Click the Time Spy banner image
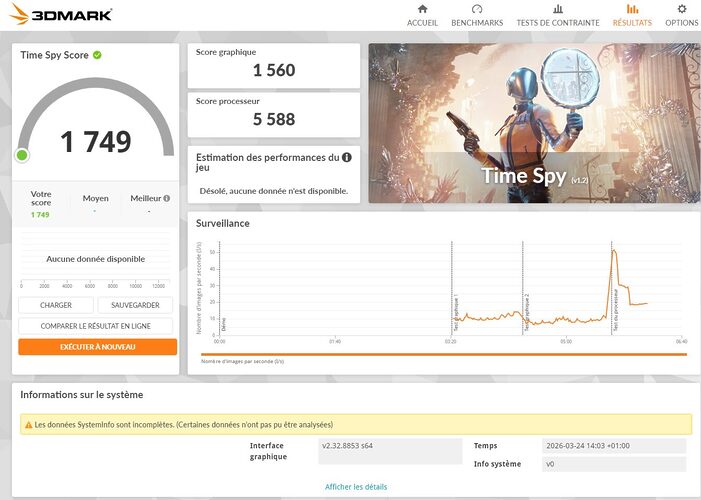This screenshot has height=500, width=701. [x=534, y=123]
